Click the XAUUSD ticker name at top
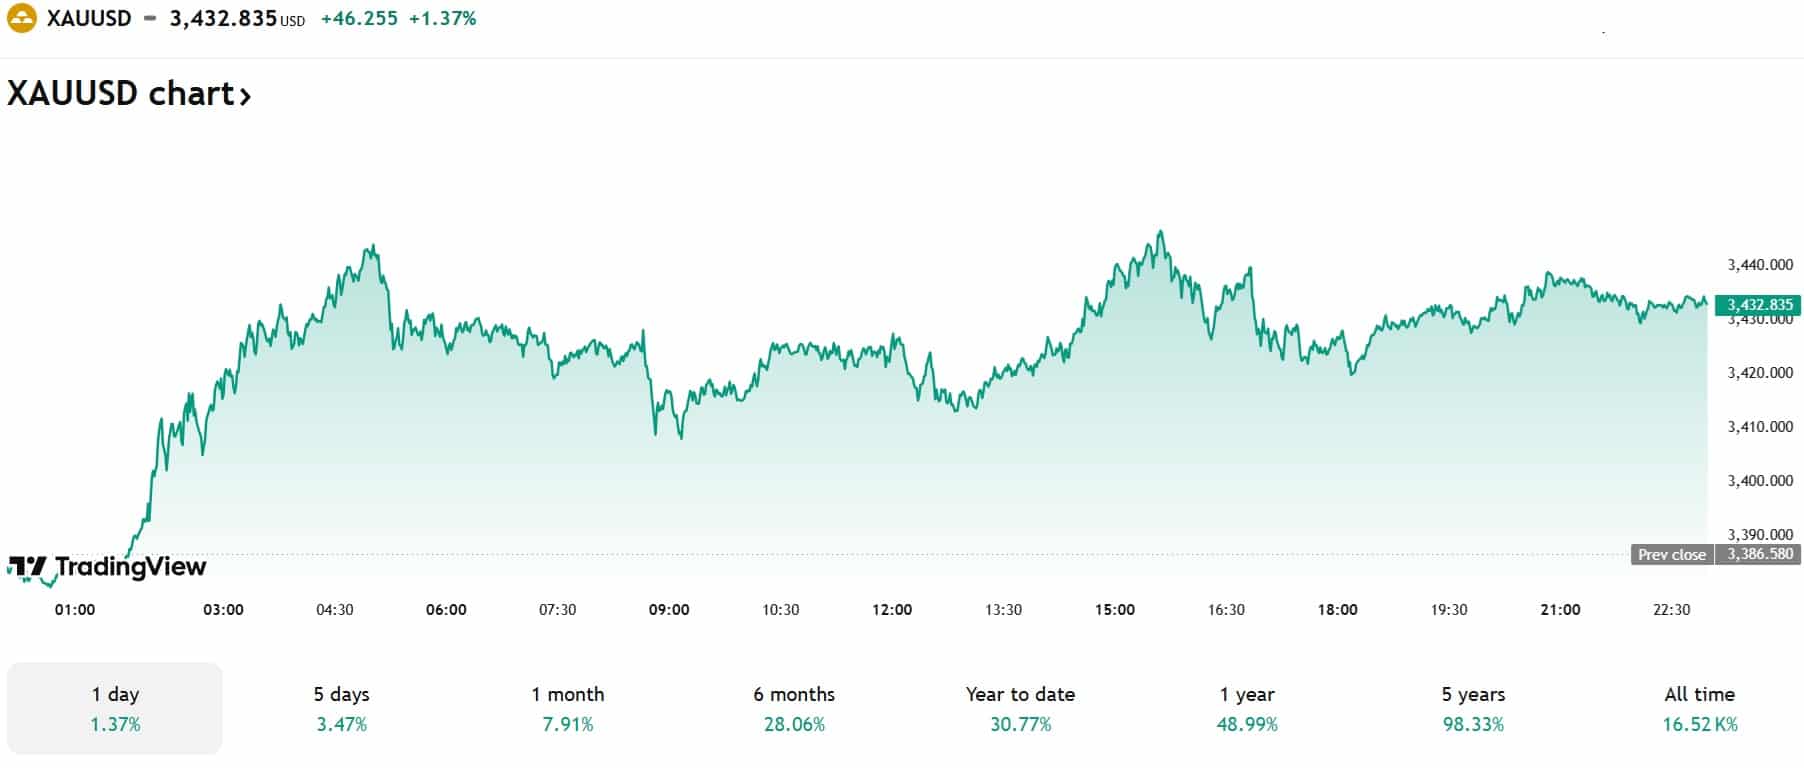The image size is (1804, 768). click(x=89, y=18)
